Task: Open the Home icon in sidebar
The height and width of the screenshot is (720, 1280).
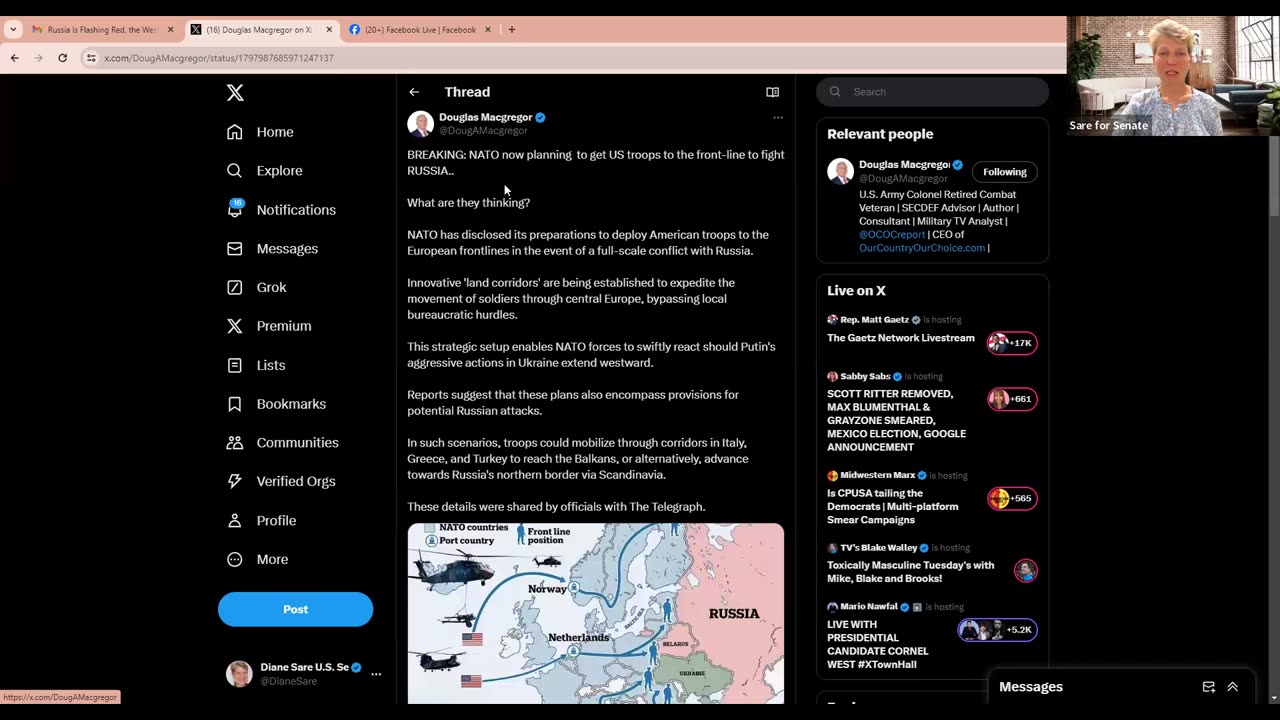Action: click(234, 132)
